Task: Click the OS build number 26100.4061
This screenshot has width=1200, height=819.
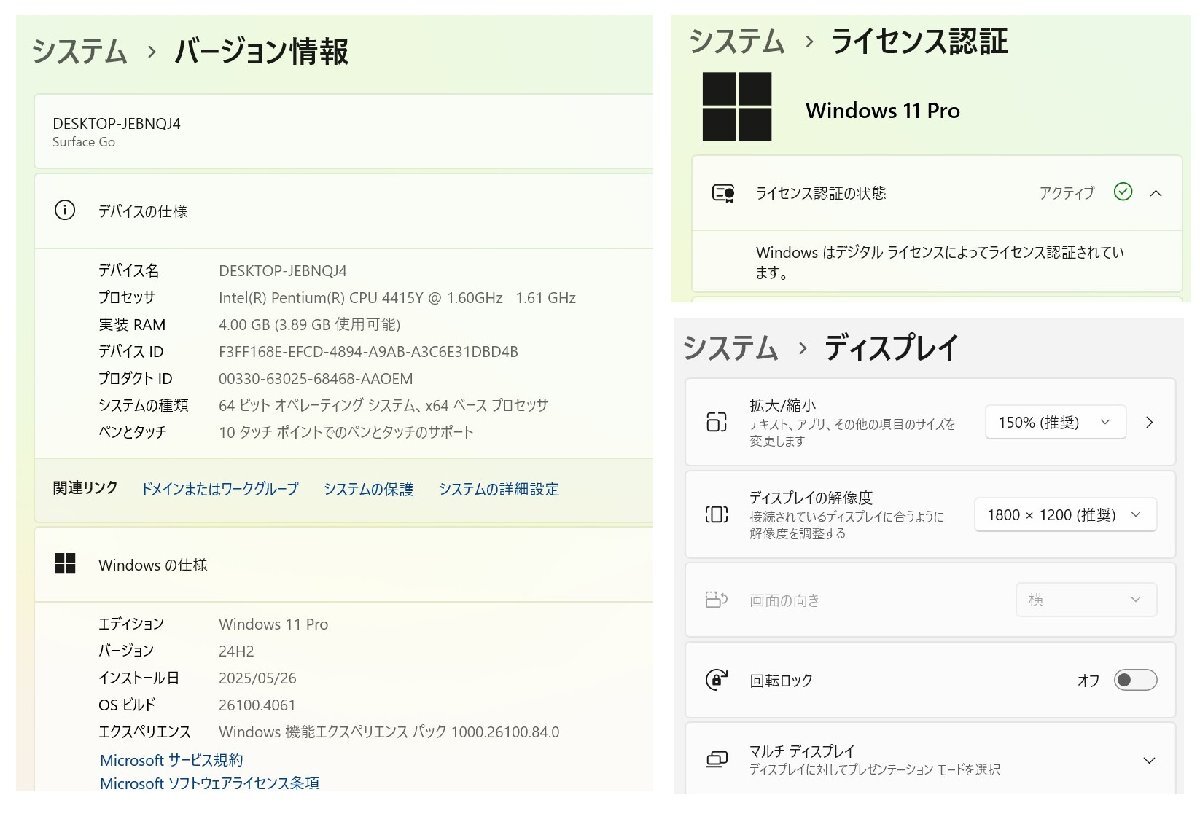Action: (x=257, y=705)
